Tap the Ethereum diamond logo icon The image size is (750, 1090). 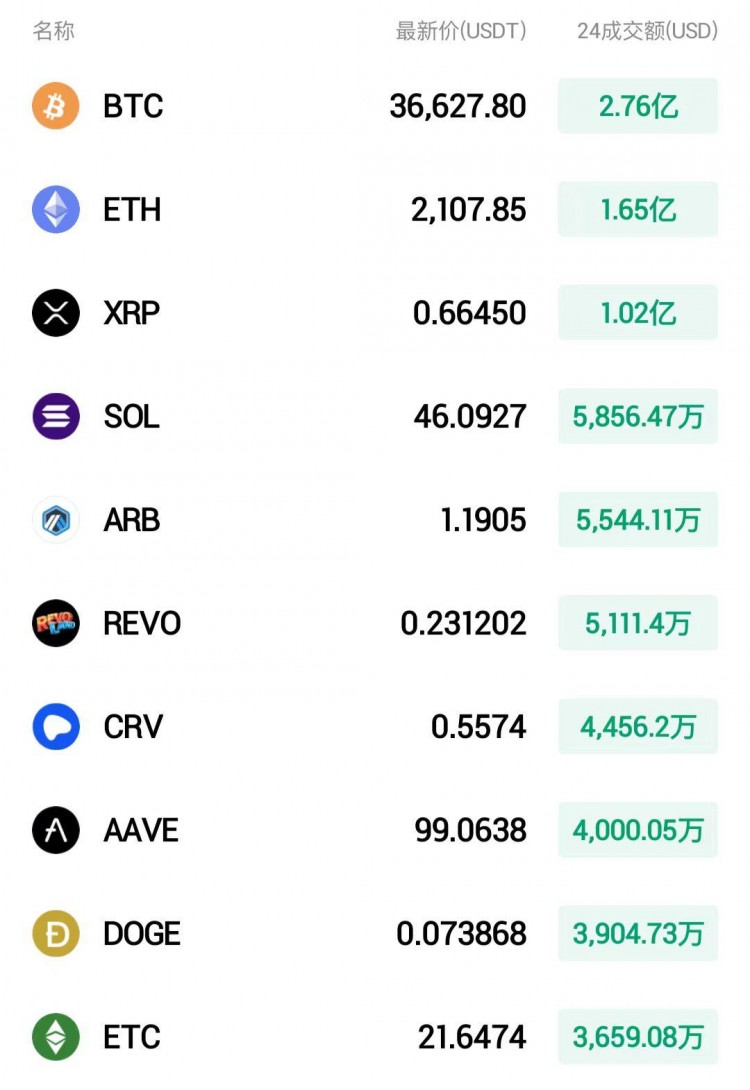56,209
